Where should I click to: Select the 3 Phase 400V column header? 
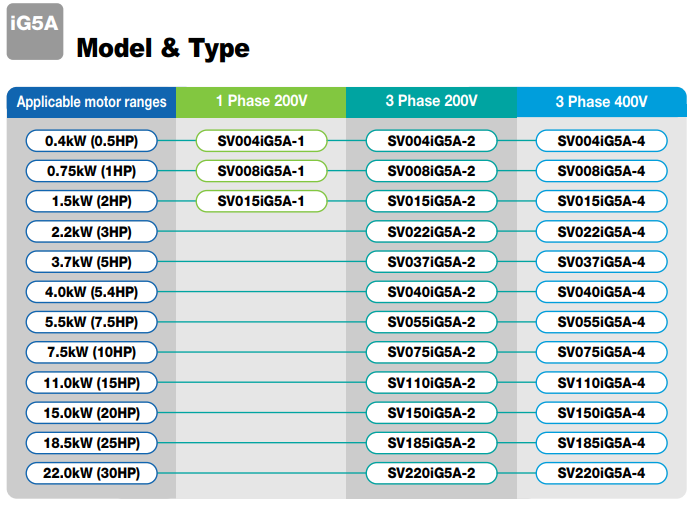[602, 102]
